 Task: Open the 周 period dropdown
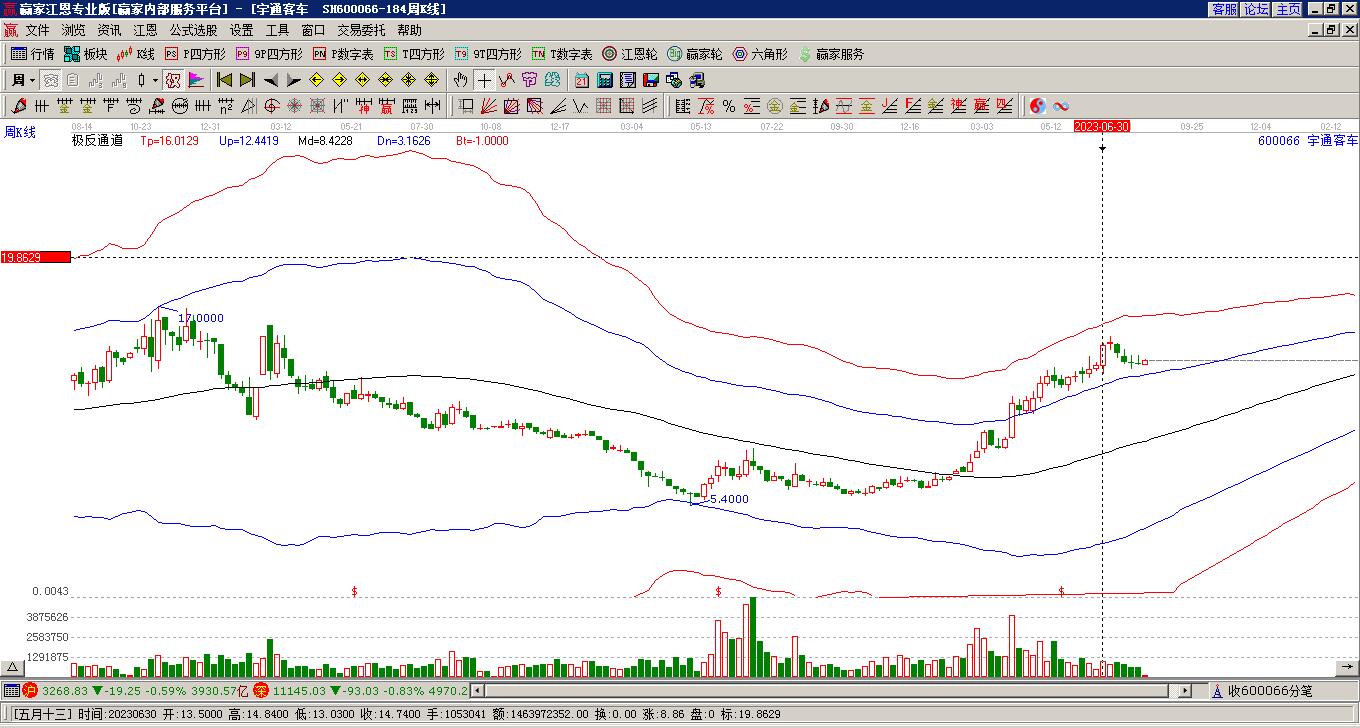coord(22,80)
